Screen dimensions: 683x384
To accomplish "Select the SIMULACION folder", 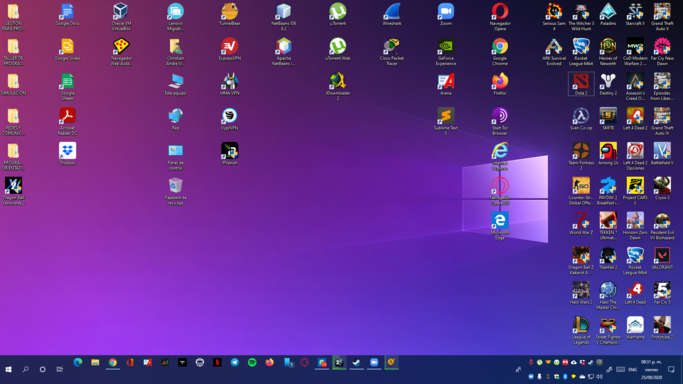I will click(x=14, y=84).
